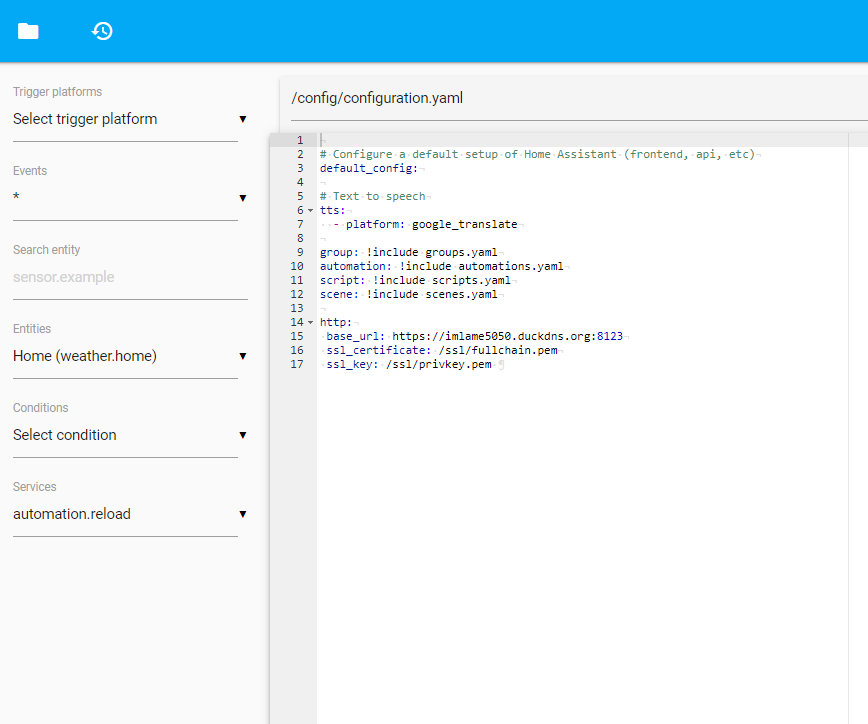
Task: Click the default_config: line in editor
Action: click(369, 168)
